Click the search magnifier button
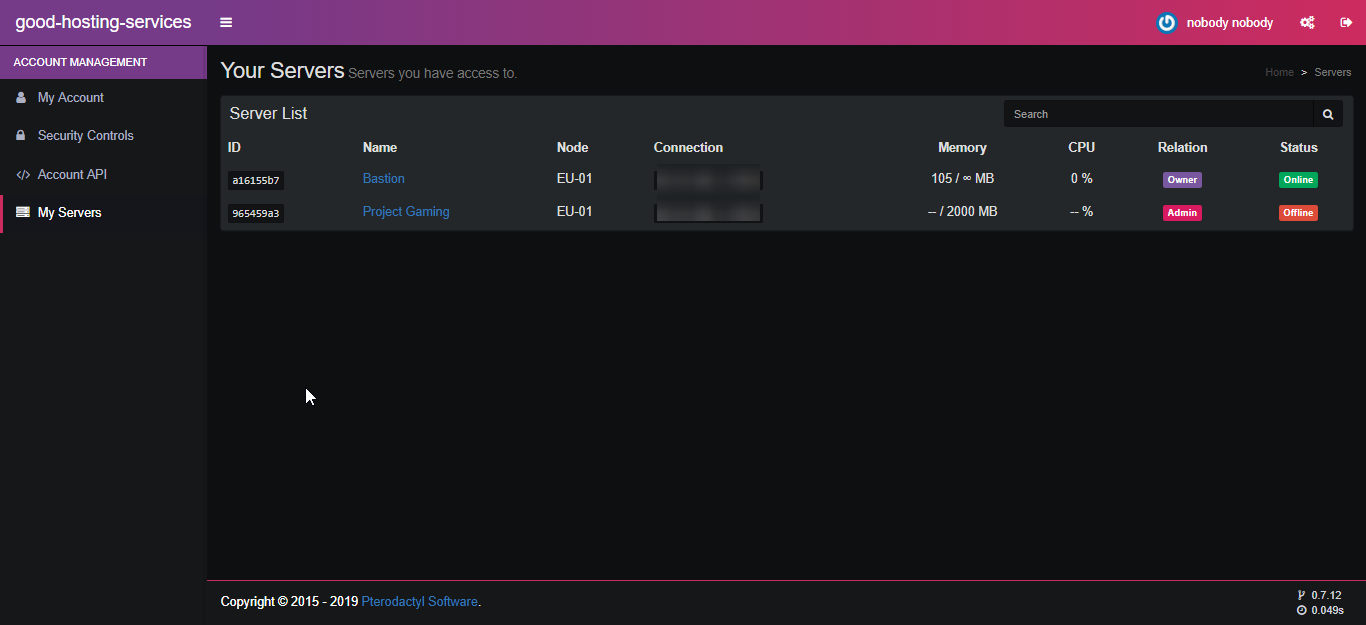Screen dimensions: 1366x625 point(1328,114)
